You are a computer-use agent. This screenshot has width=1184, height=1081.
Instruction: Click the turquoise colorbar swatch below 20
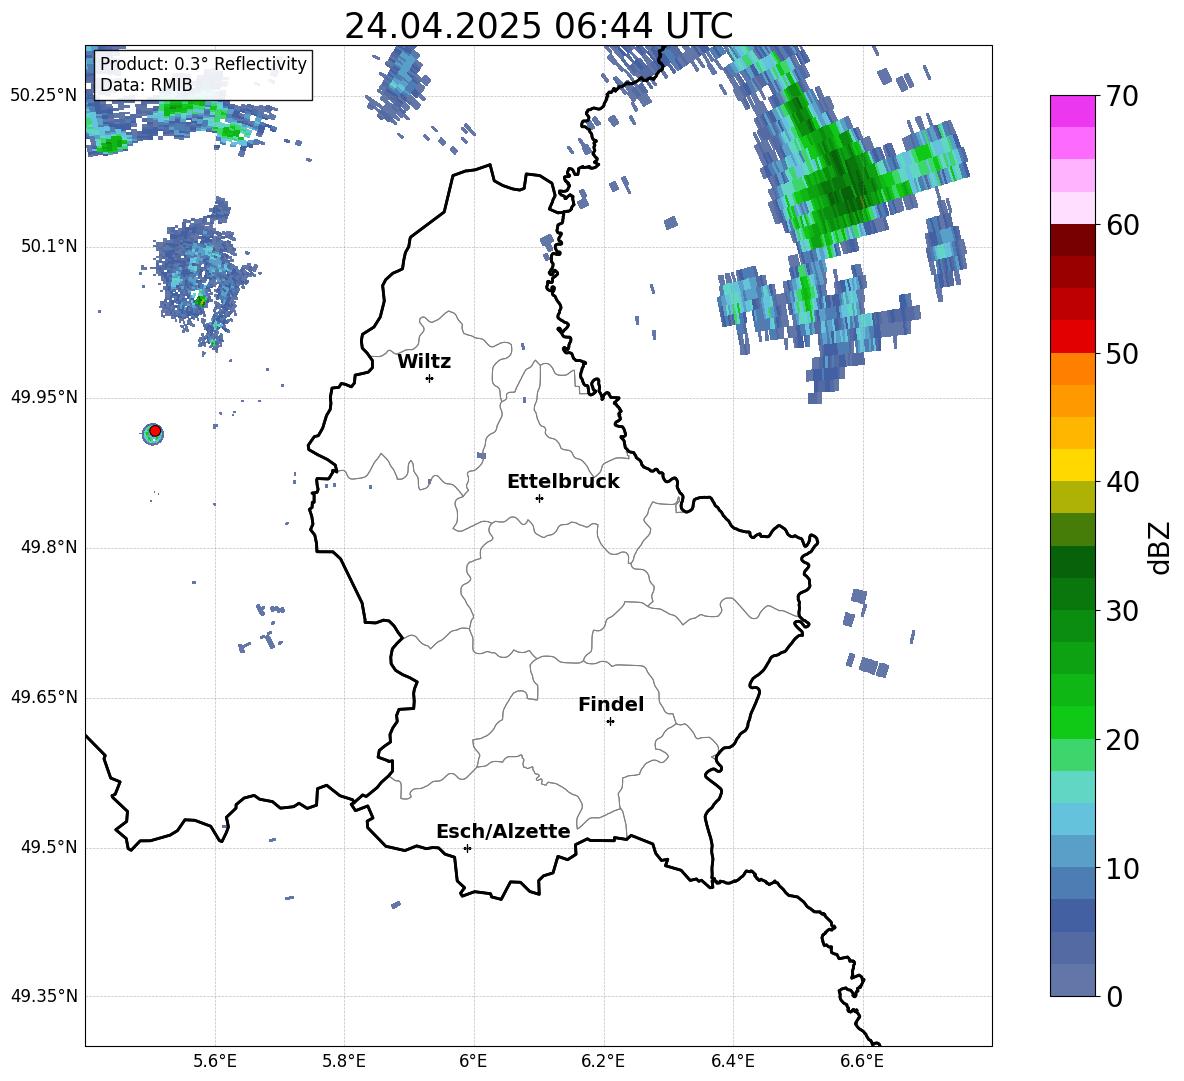pos(1072,787)
